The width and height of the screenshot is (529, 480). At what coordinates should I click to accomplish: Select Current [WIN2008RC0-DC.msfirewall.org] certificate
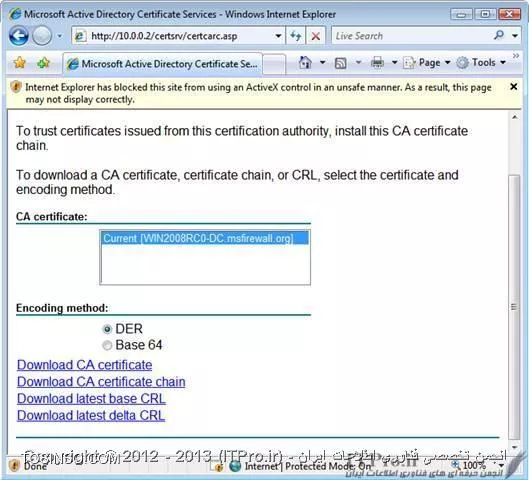click(205, 238)
